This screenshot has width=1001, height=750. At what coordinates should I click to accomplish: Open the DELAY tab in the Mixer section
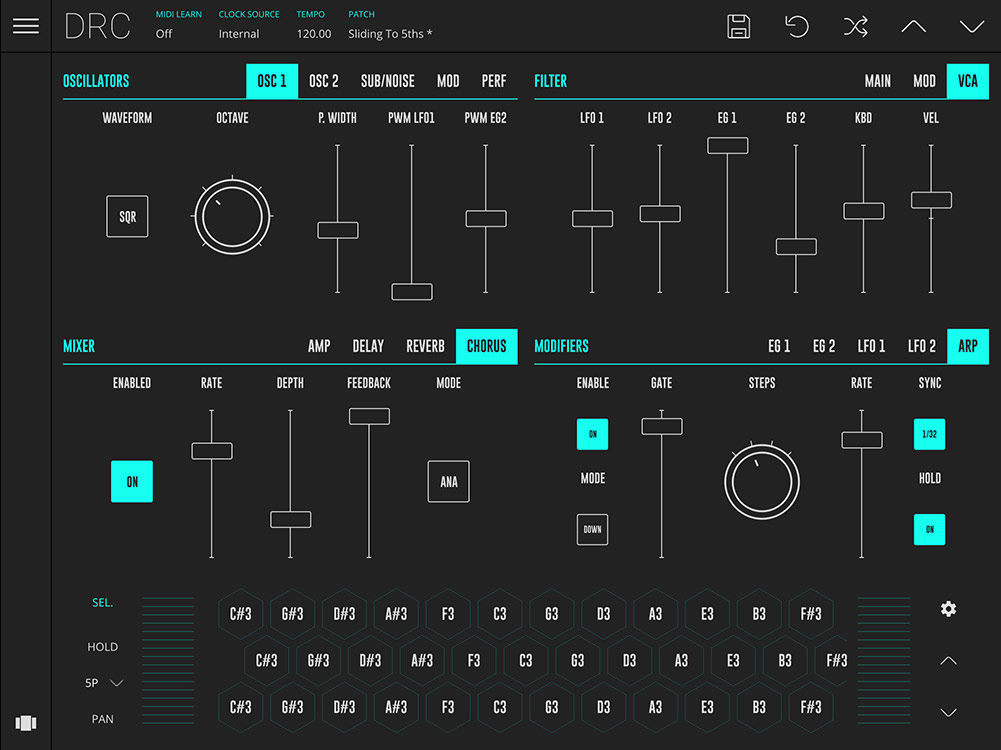coord(368,346)
